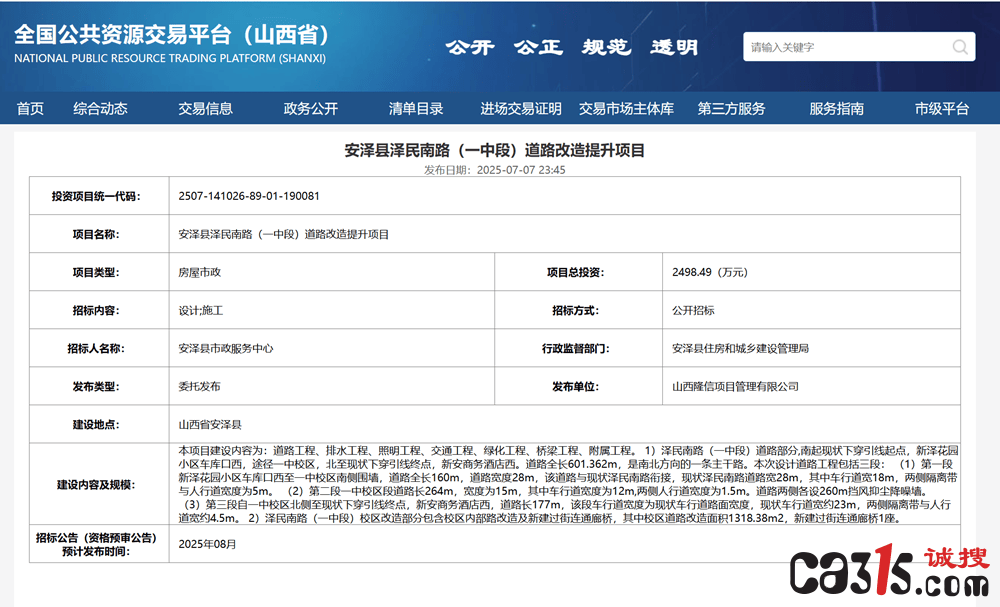The width and height of the screenshot is (1000, 607).
Task: Go to the 综合动态 menu
Action: pos(100,109)
